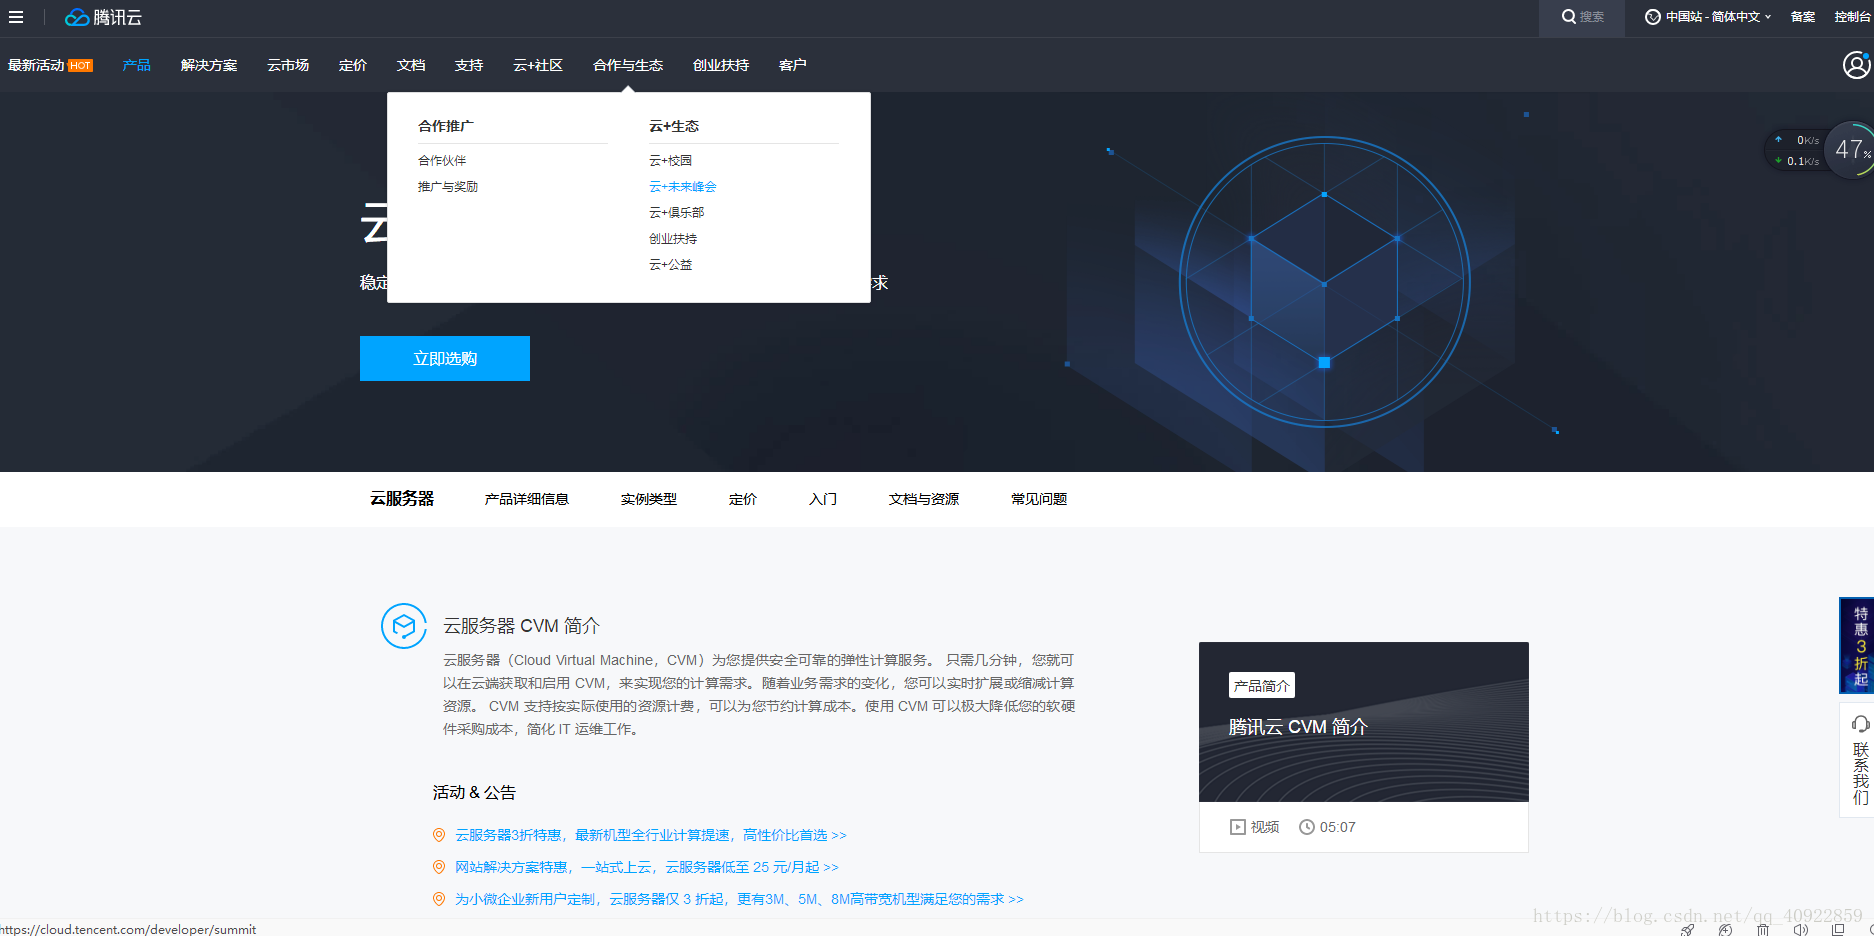Open 控制台 console link
Image resolution: width=1874 pixels, height=936 pixels.
click(x=1852, y=17)
